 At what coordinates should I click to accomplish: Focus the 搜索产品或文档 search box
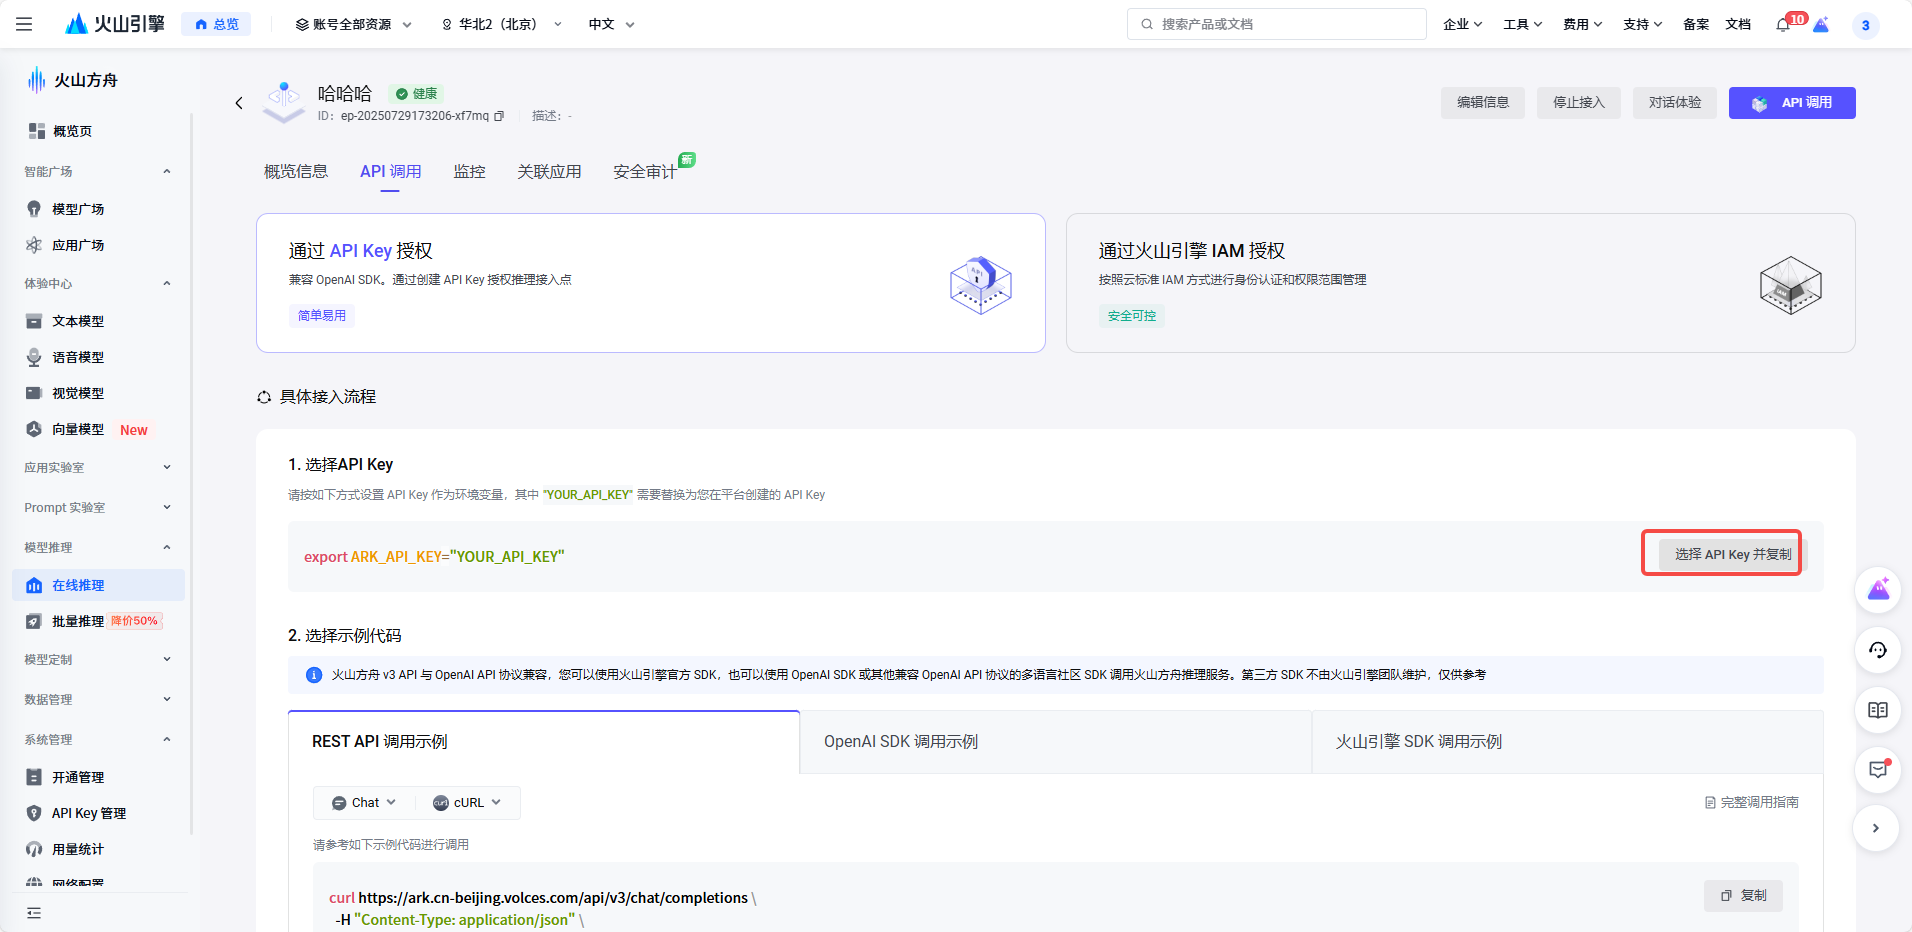coord(1276,24)
